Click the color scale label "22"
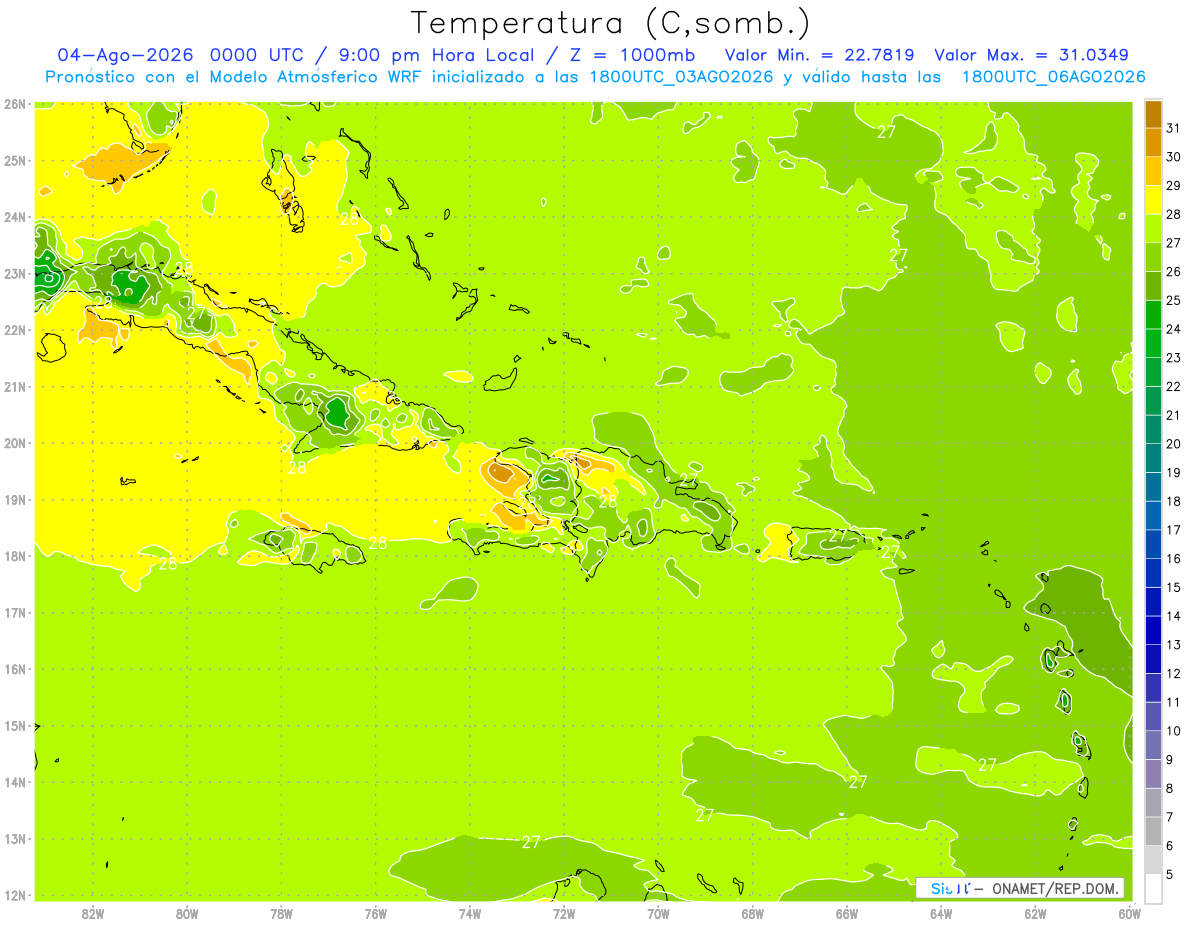 point(1174,386)
